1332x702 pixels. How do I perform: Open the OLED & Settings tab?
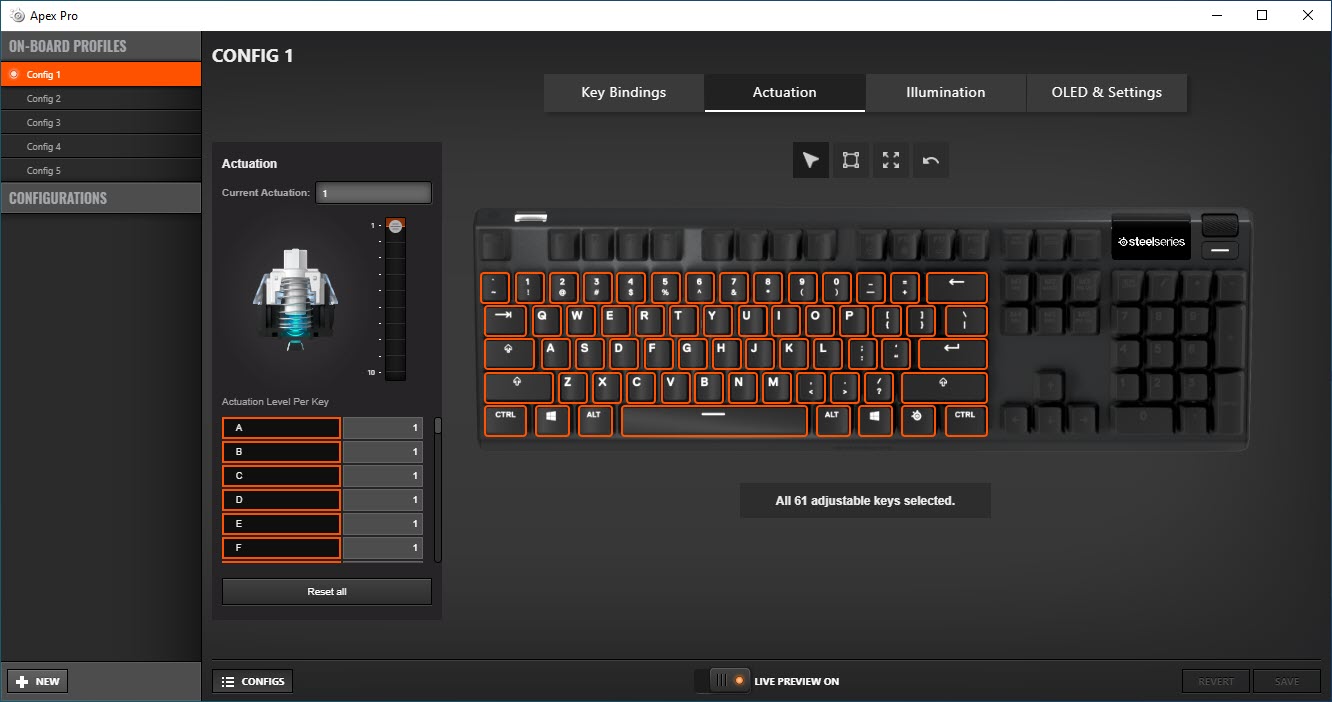click(1107, 92)
